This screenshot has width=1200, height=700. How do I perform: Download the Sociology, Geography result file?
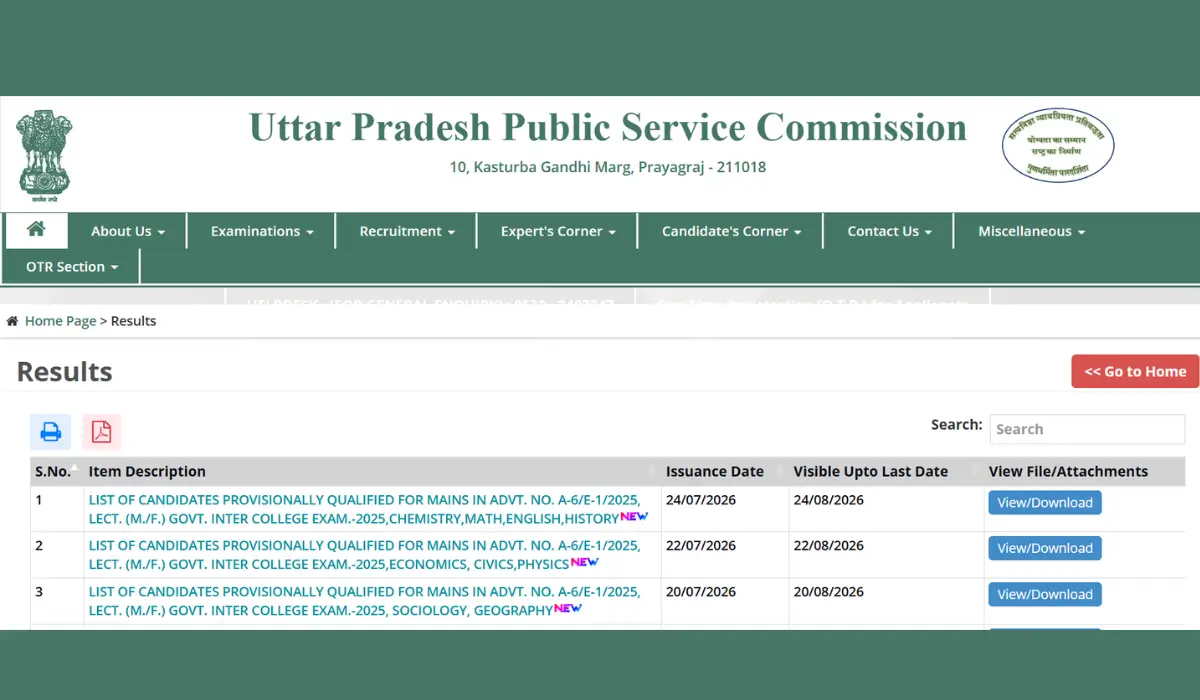coord(1045,594)
